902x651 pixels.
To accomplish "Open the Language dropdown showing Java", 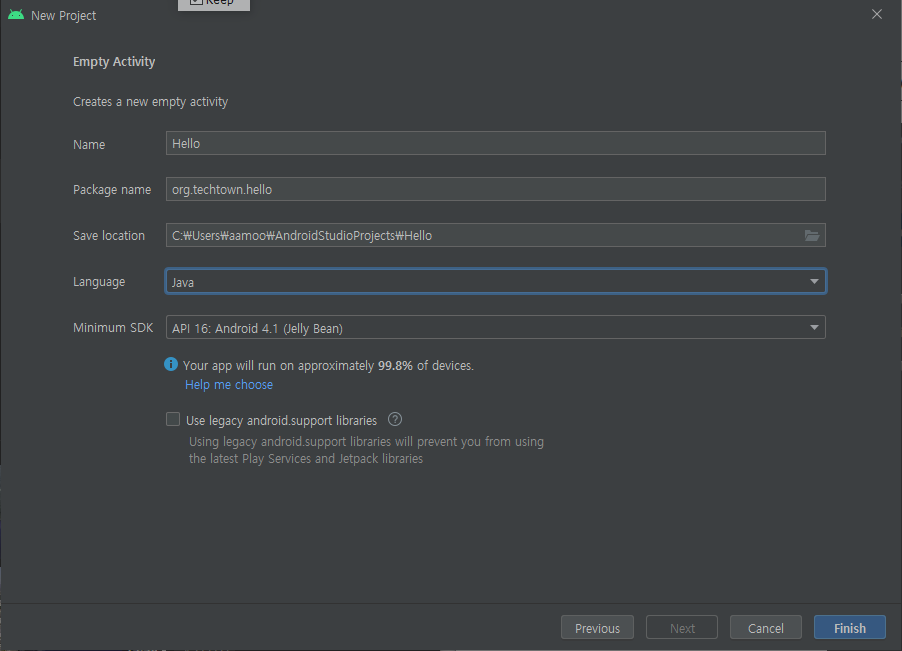I will (496, 281).
